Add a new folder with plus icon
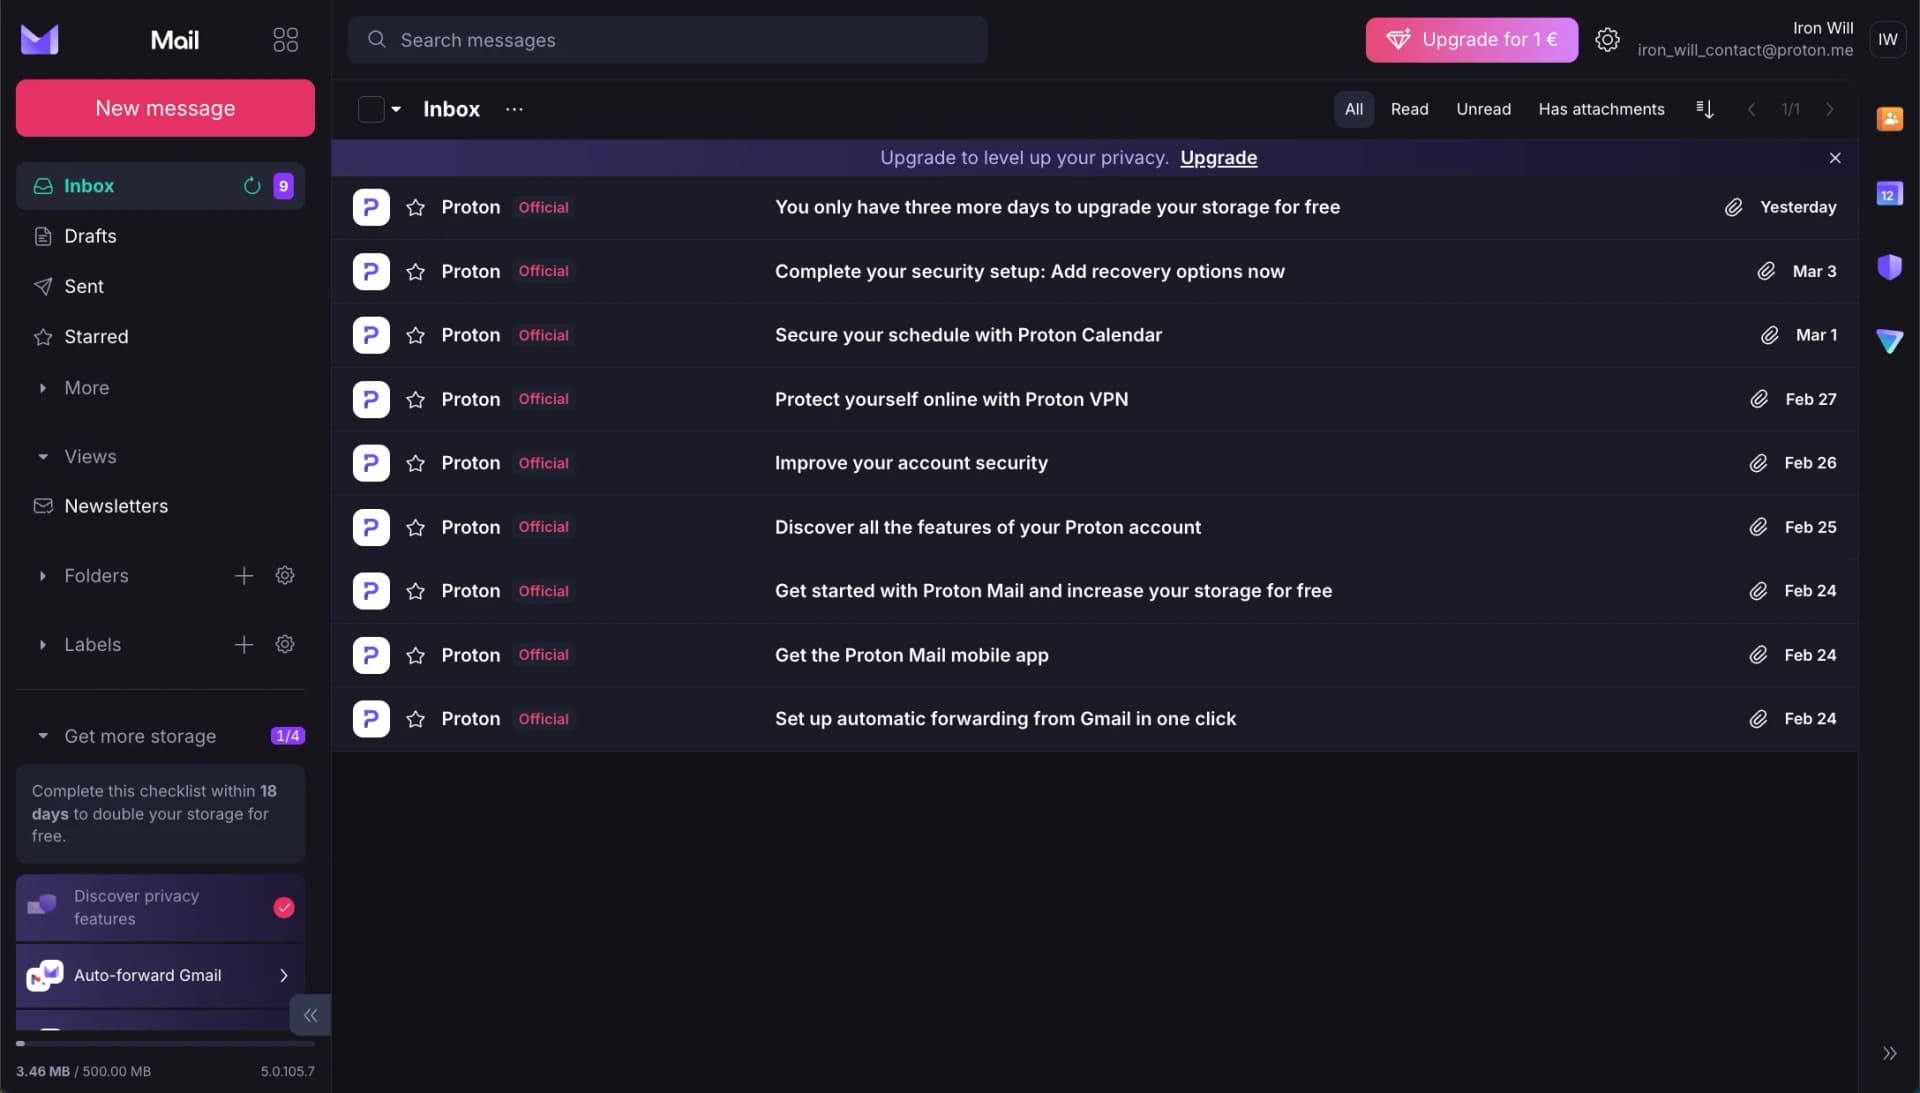This screenshot has width=1920, height=1093. coord(243,576)
